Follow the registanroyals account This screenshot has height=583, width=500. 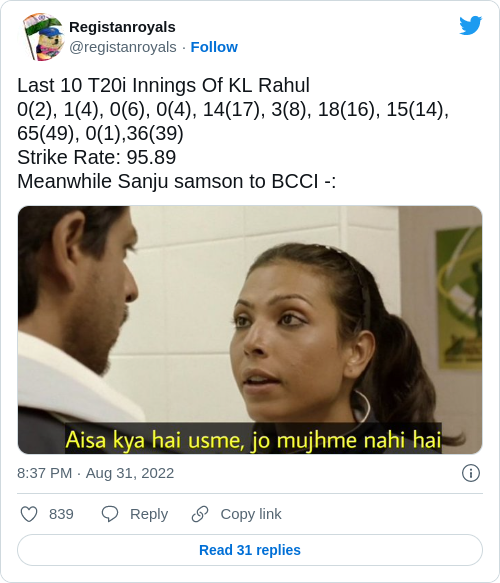click(x=214, y=47)
